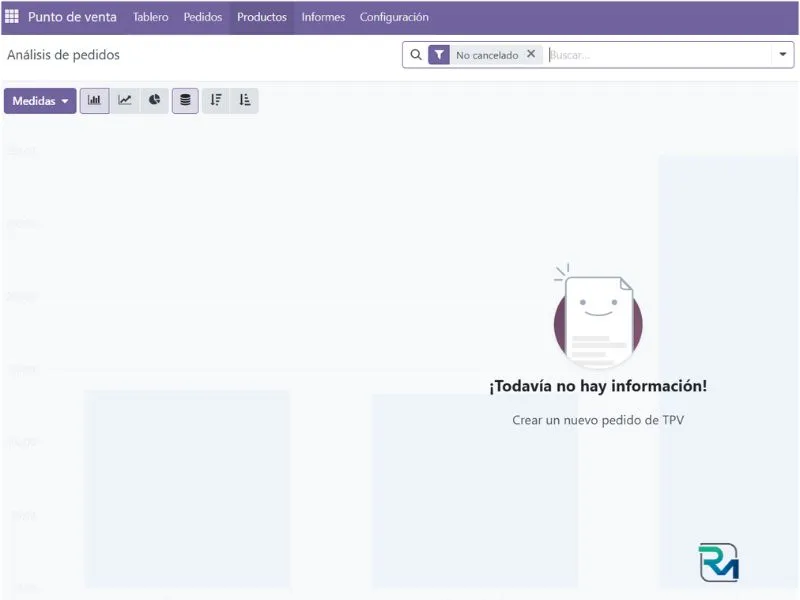Open the main apps grid menu
The width and height of the screenshot is (800, 600).
(x=12, y=17)
